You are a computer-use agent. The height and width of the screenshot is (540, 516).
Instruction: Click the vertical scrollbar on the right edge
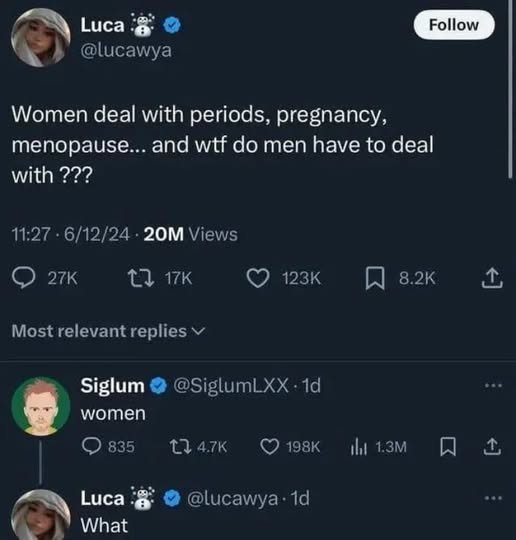click(x=510, y=90)
